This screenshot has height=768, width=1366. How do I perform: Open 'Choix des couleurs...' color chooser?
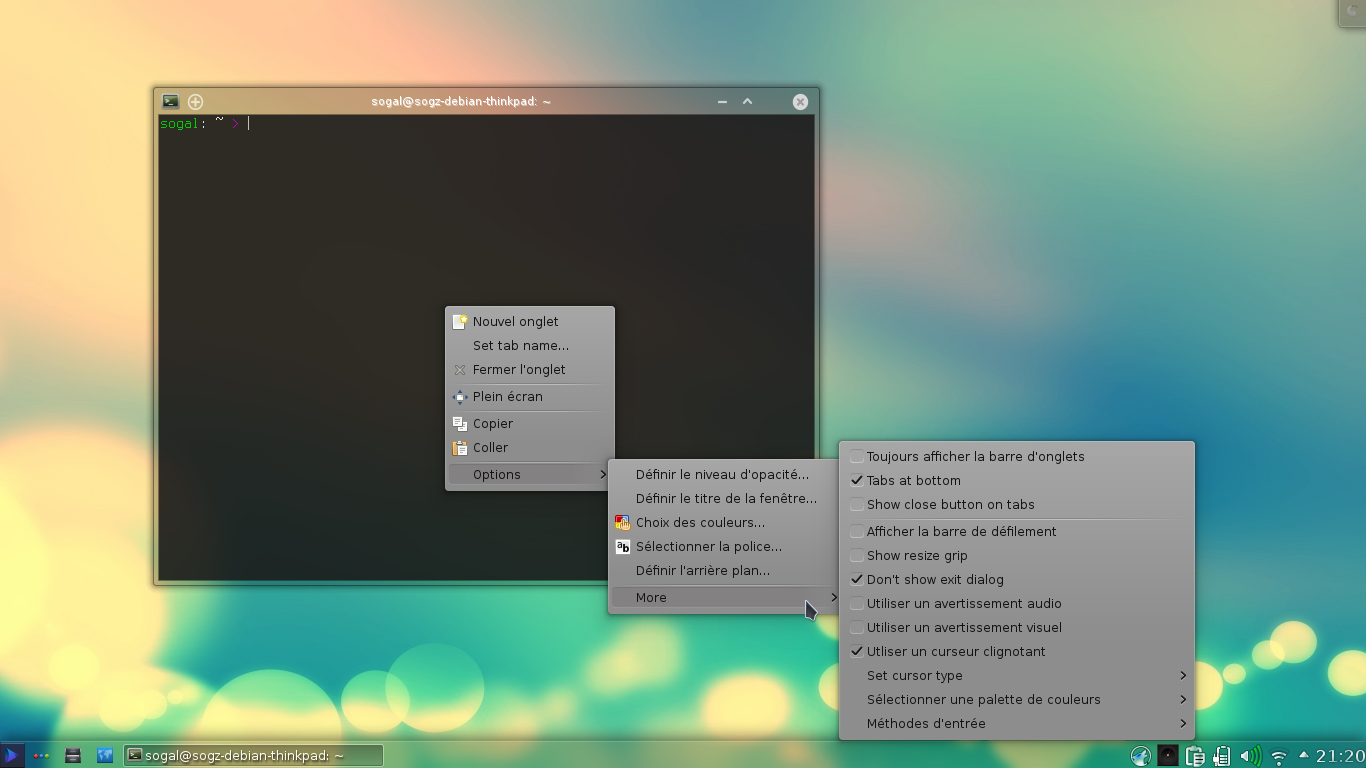700,523
